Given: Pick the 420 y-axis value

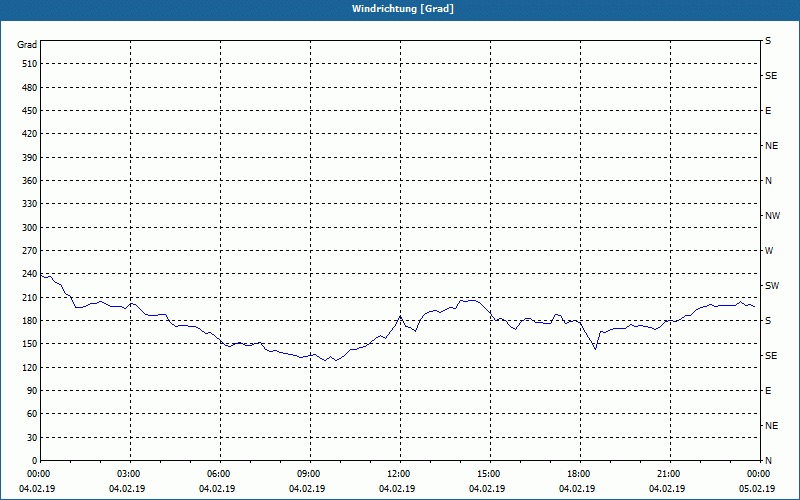Looking at the screenshot, I should coord(30,134).
